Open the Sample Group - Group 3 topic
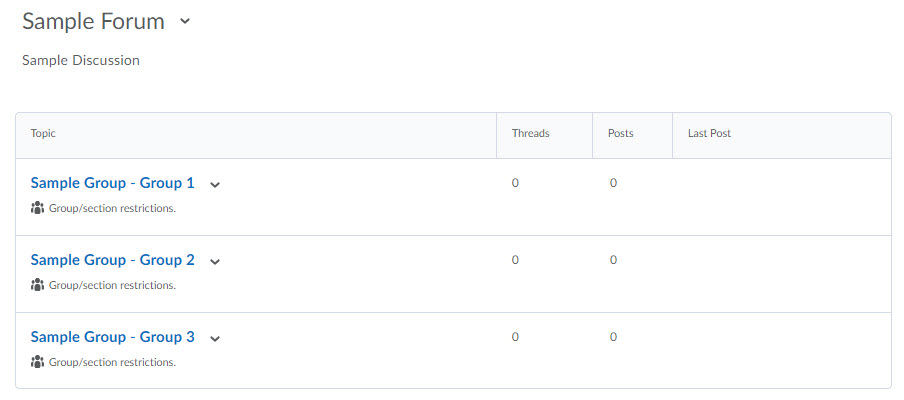The width and height of the screenshot is (904, 400). [113, 337]
